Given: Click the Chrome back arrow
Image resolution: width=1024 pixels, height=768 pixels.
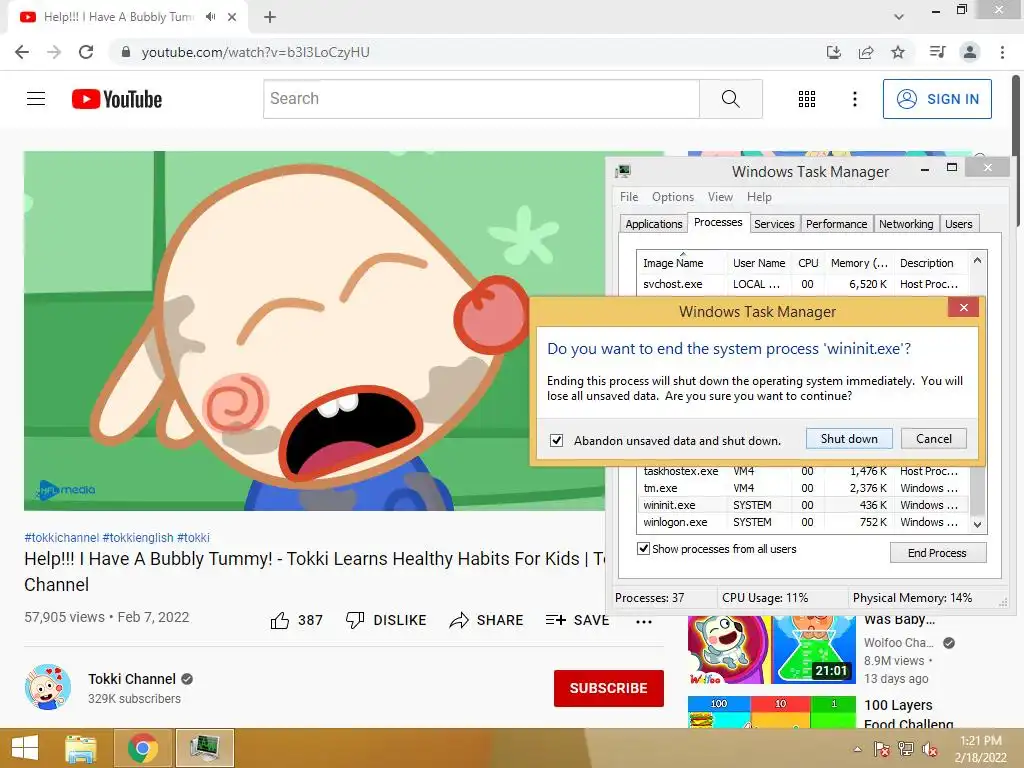Looking at the screenshot, I should pos(22,52).
